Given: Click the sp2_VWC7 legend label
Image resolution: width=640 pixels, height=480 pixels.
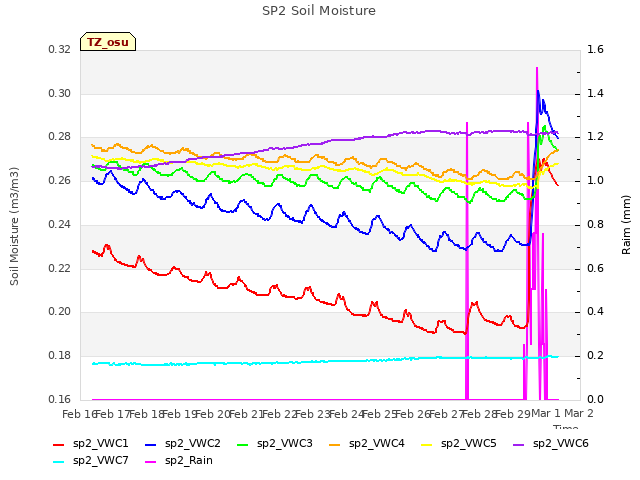Looking at the screenshot, I should coord(100,460).
